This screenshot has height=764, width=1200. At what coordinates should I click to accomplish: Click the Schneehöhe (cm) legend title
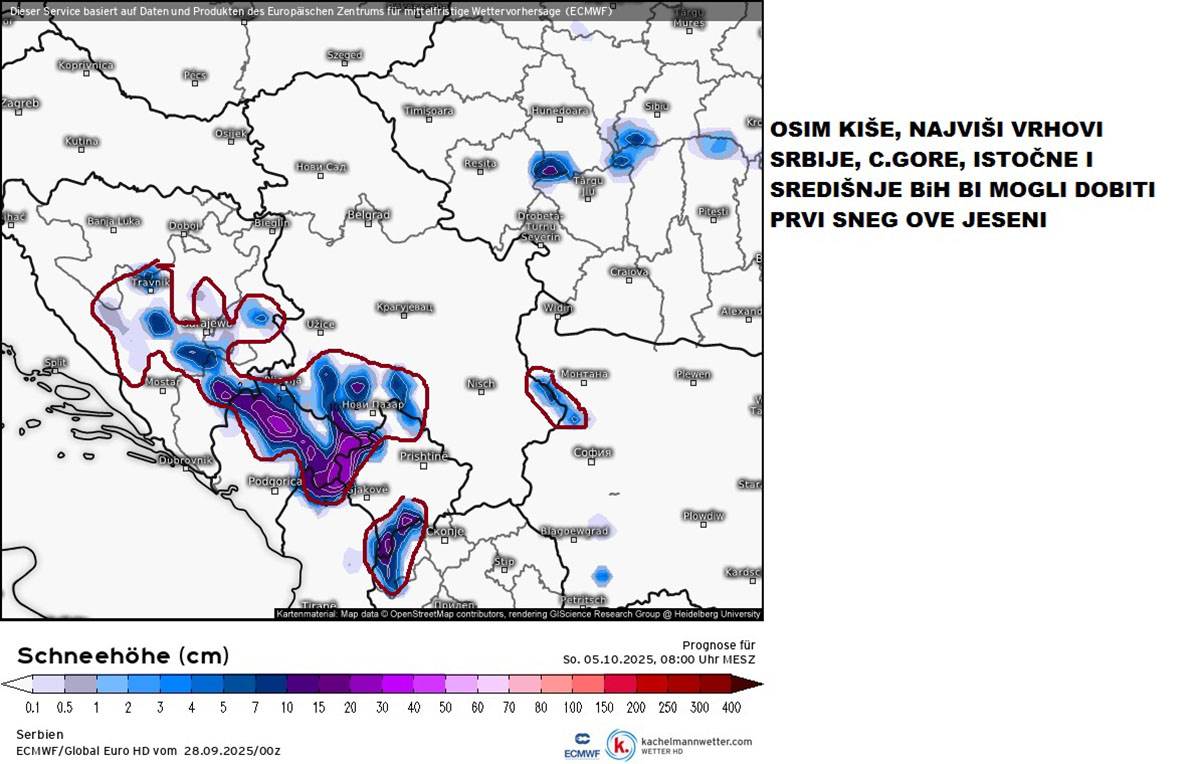(x=123, y=656)
